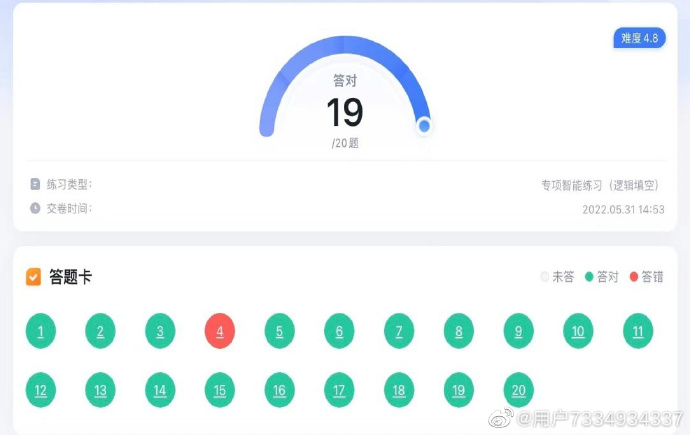Click the score number 19
This screenshot has width=690, height=435.
click(x=345, y=113)
